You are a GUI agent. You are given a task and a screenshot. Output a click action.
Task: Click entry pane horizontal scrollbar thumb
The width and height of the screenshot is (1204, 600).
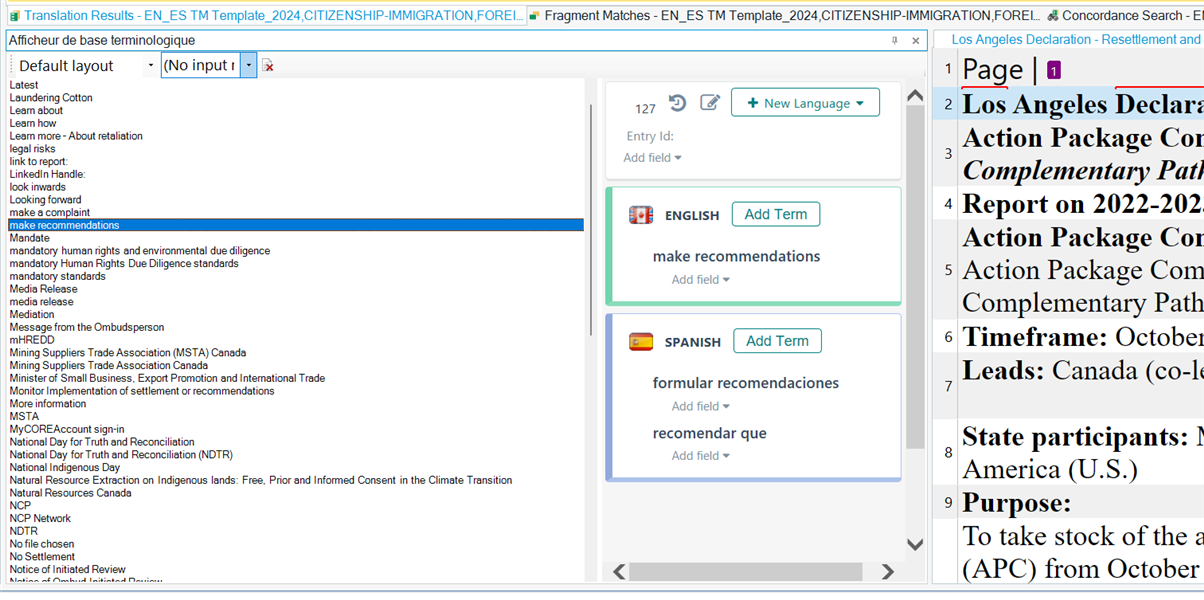745,571
